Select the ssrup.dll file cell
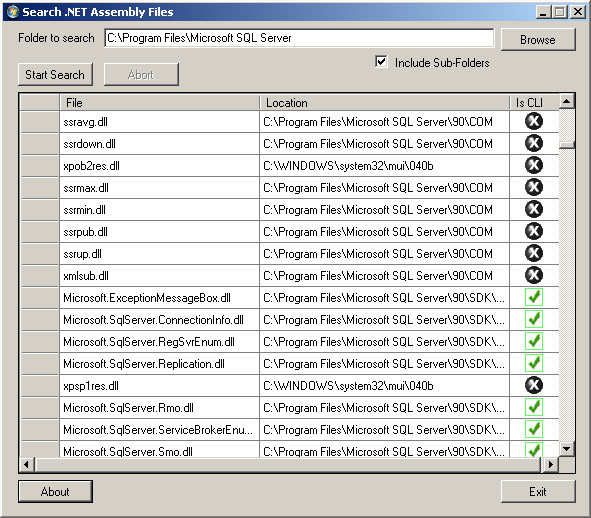This screenshot has width=591, height=518. (159, 253)
